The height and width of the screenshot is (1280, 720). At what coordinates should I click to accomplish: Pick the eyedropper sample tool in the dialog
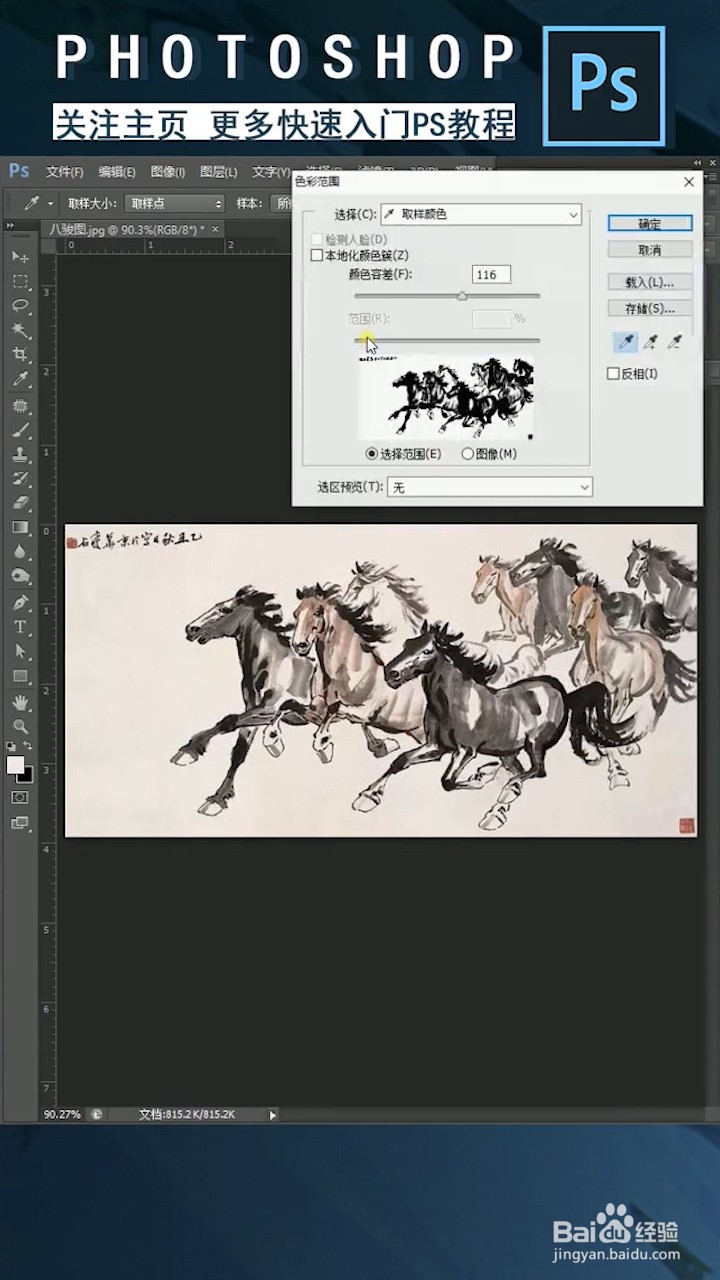(x=625, y=343)
